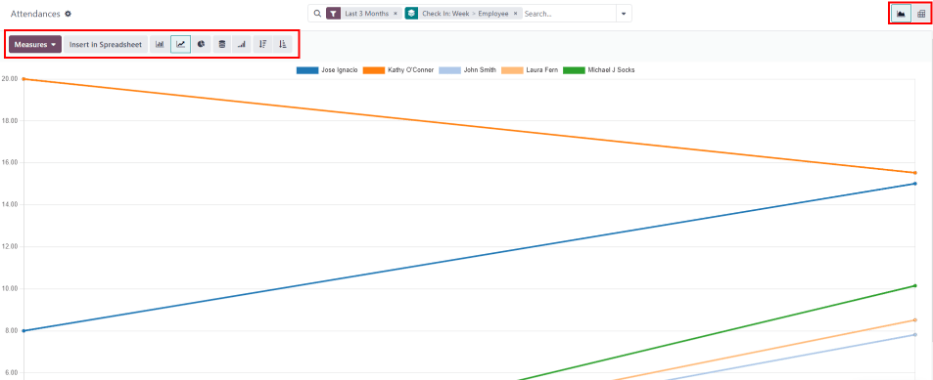This screenshot has height=380, width=933.
Task: Switch to pie chart view
Action: click(201, 44)
